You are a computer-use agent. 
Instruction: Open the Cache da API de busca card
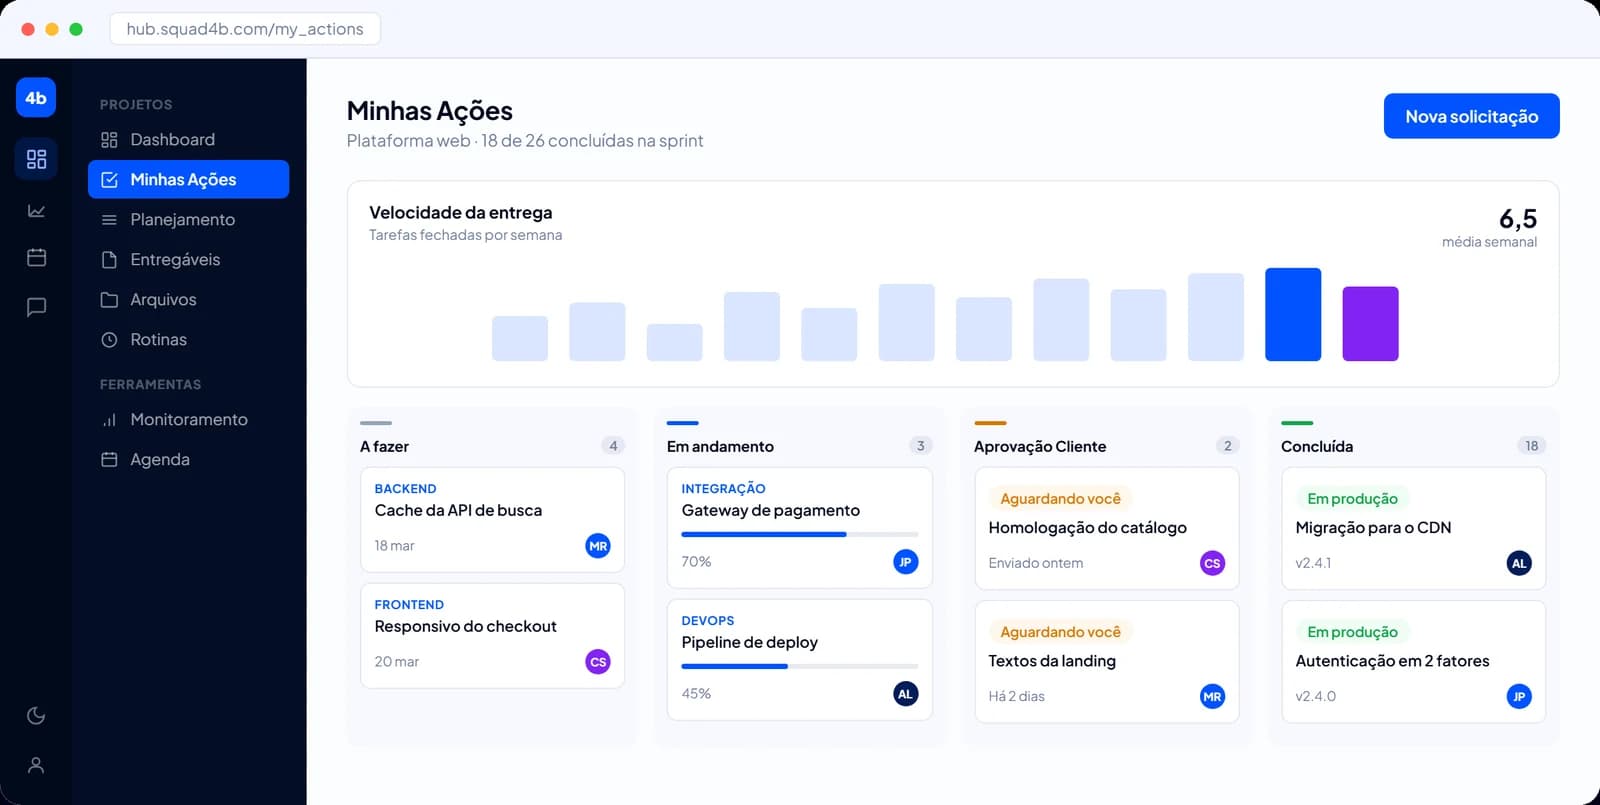492,520
